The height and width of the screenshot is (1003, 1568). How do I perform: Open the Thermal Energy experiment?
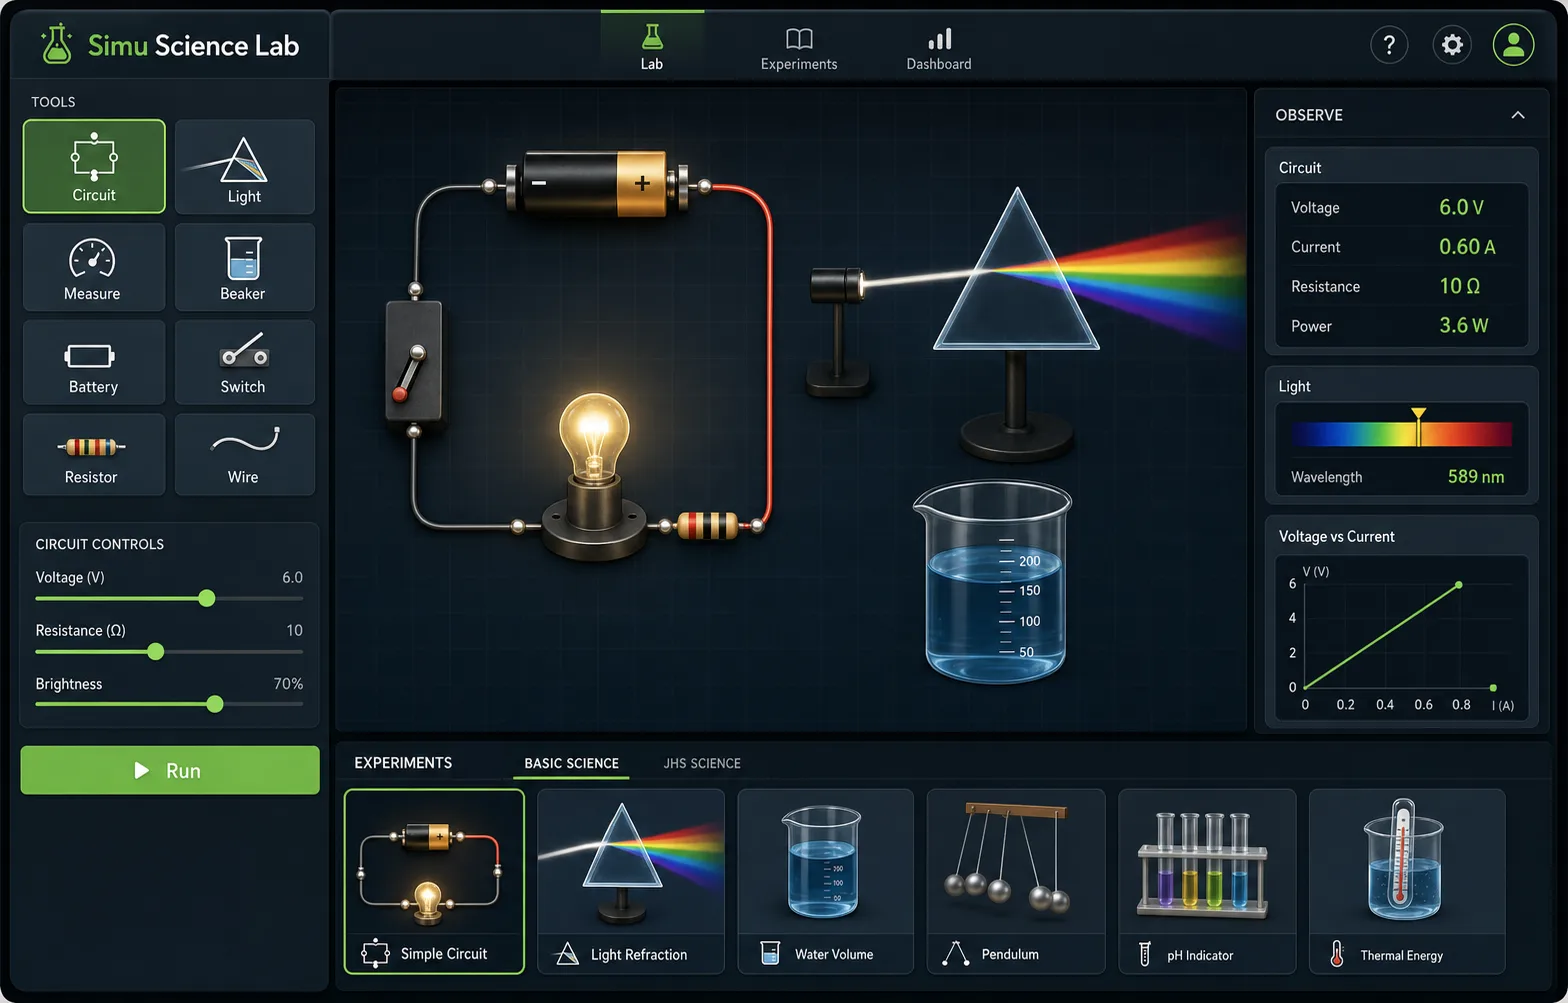click(x=1407, y=881)
